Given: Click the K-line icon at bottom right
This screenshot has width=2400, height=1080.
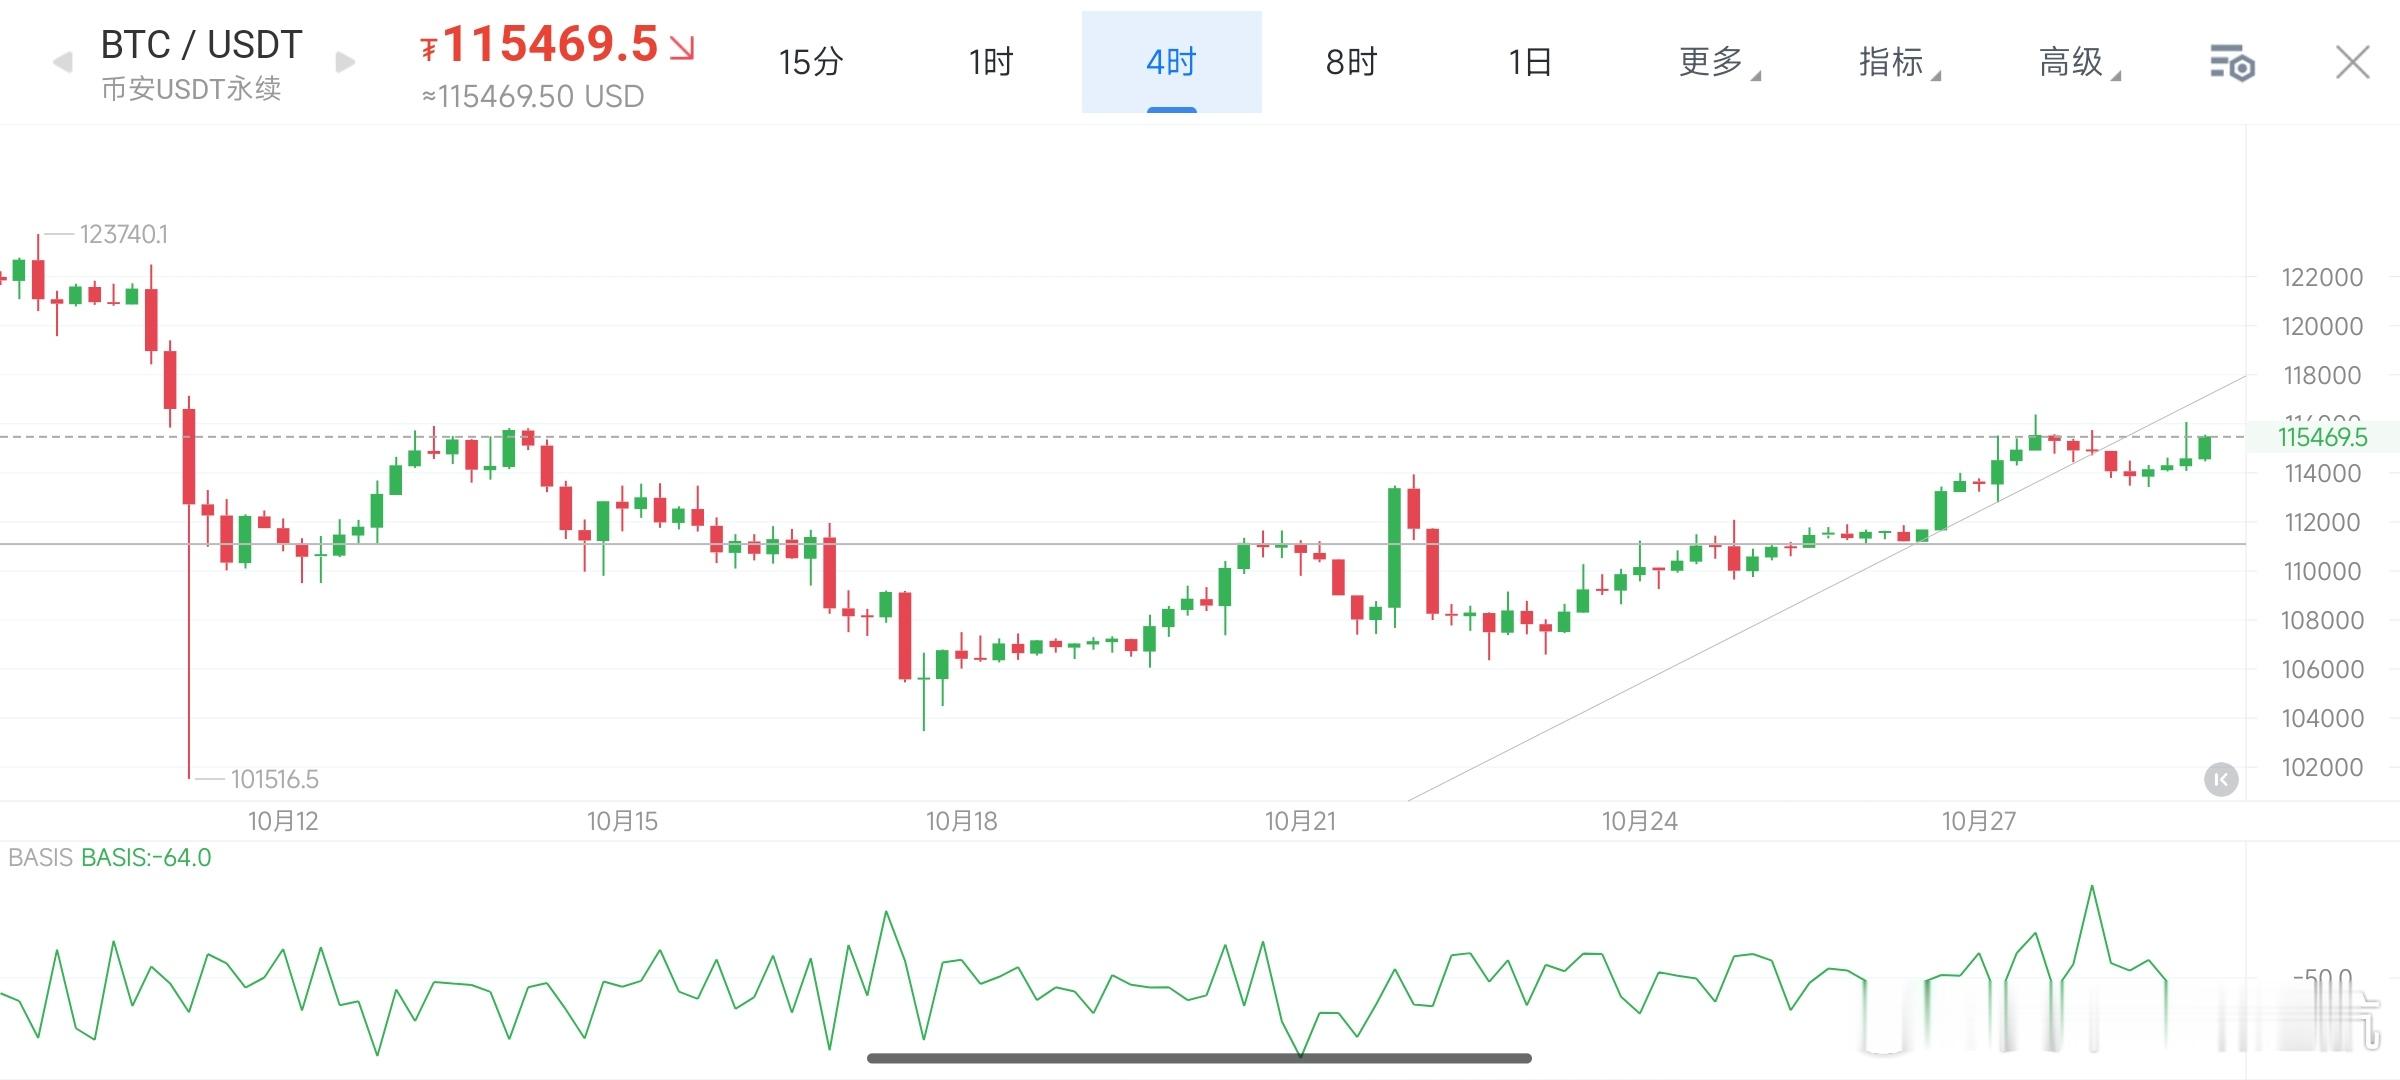Looking at the screenshot, I should coord(2222,781).
